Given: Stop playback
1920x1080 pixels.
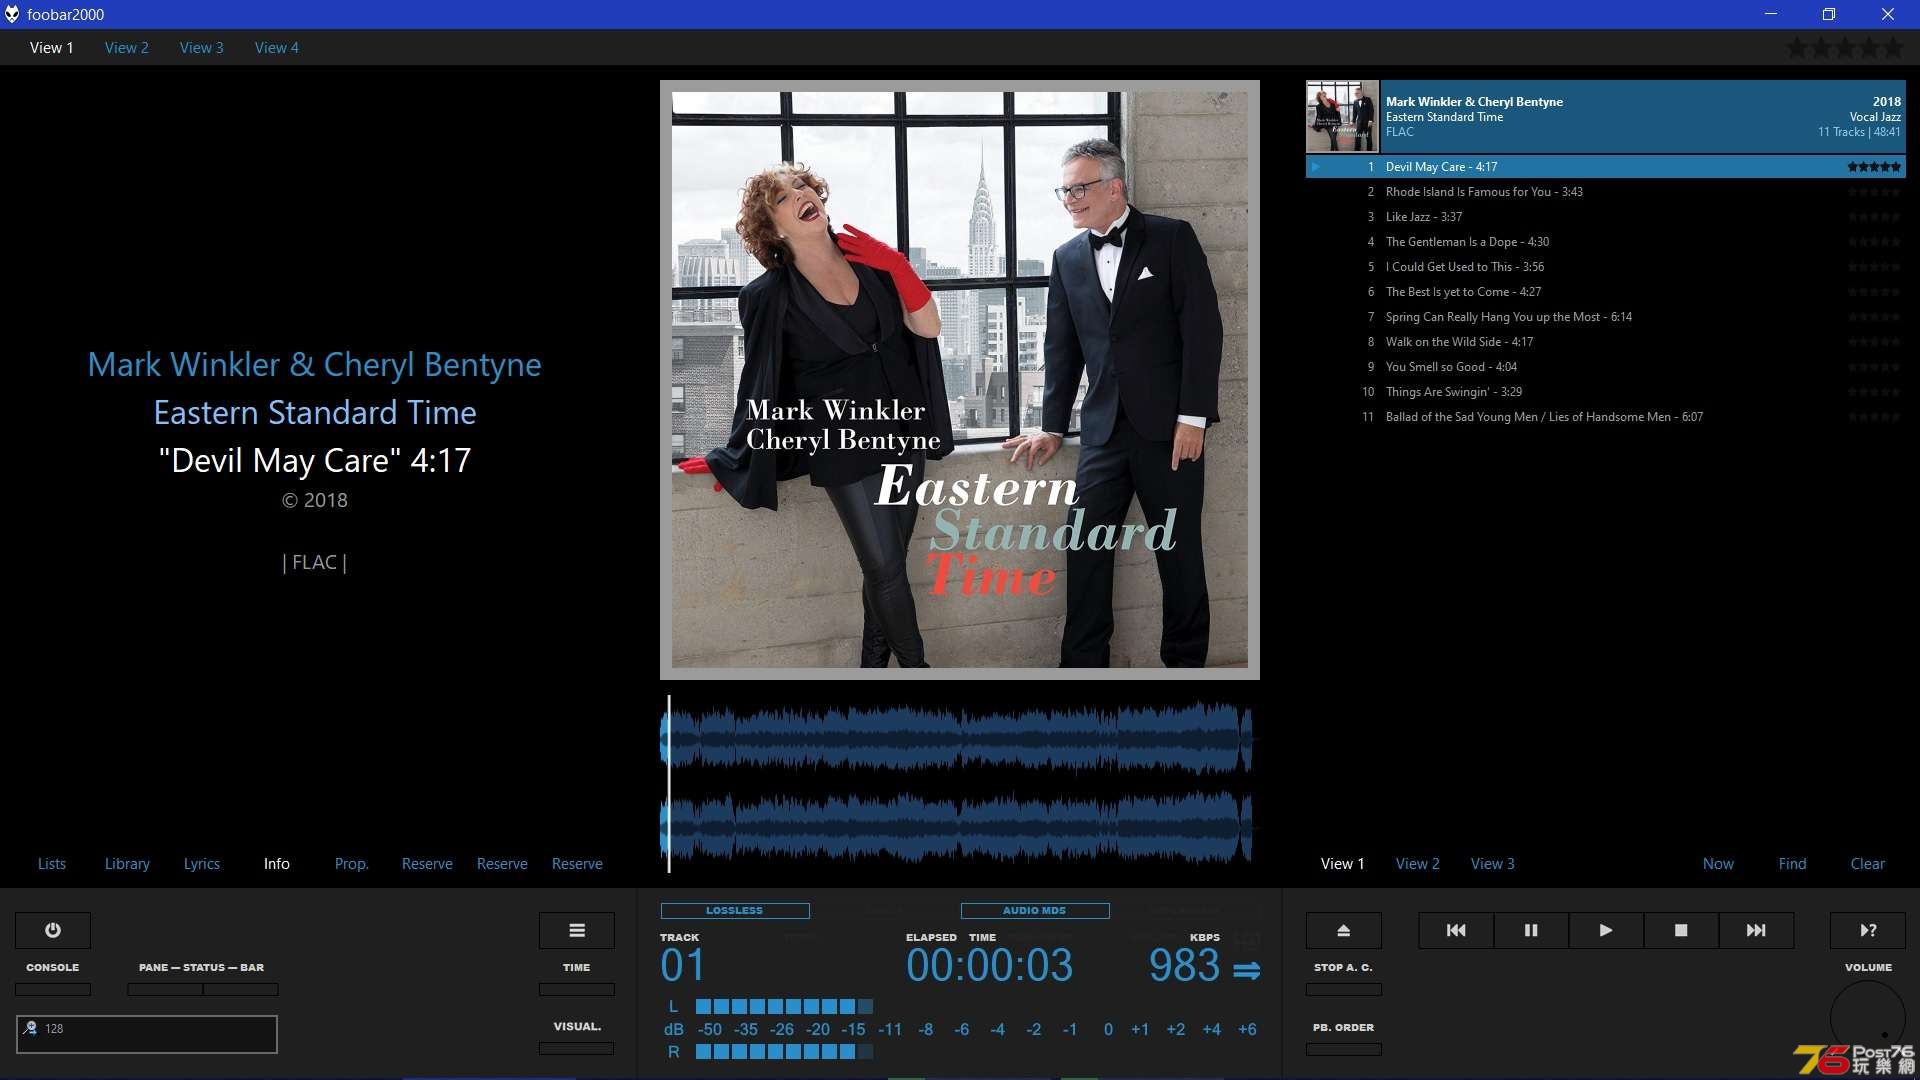Looking at the screenshot, I should tap(1681, 930).
